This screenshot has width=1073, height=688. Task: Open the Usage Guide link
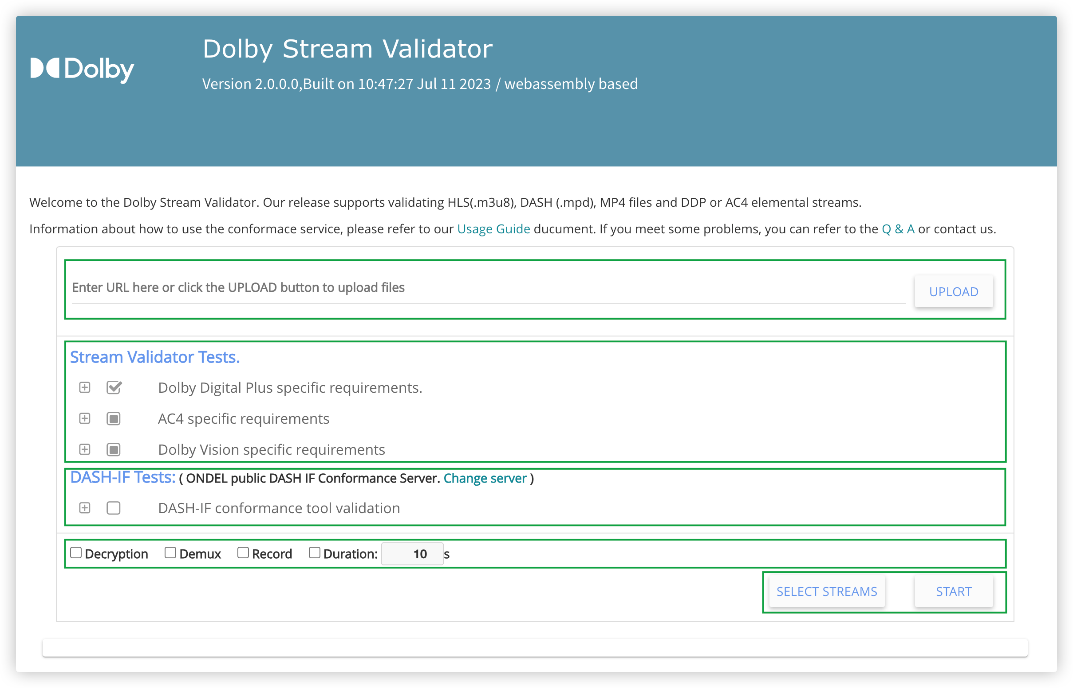pos(493,229)
